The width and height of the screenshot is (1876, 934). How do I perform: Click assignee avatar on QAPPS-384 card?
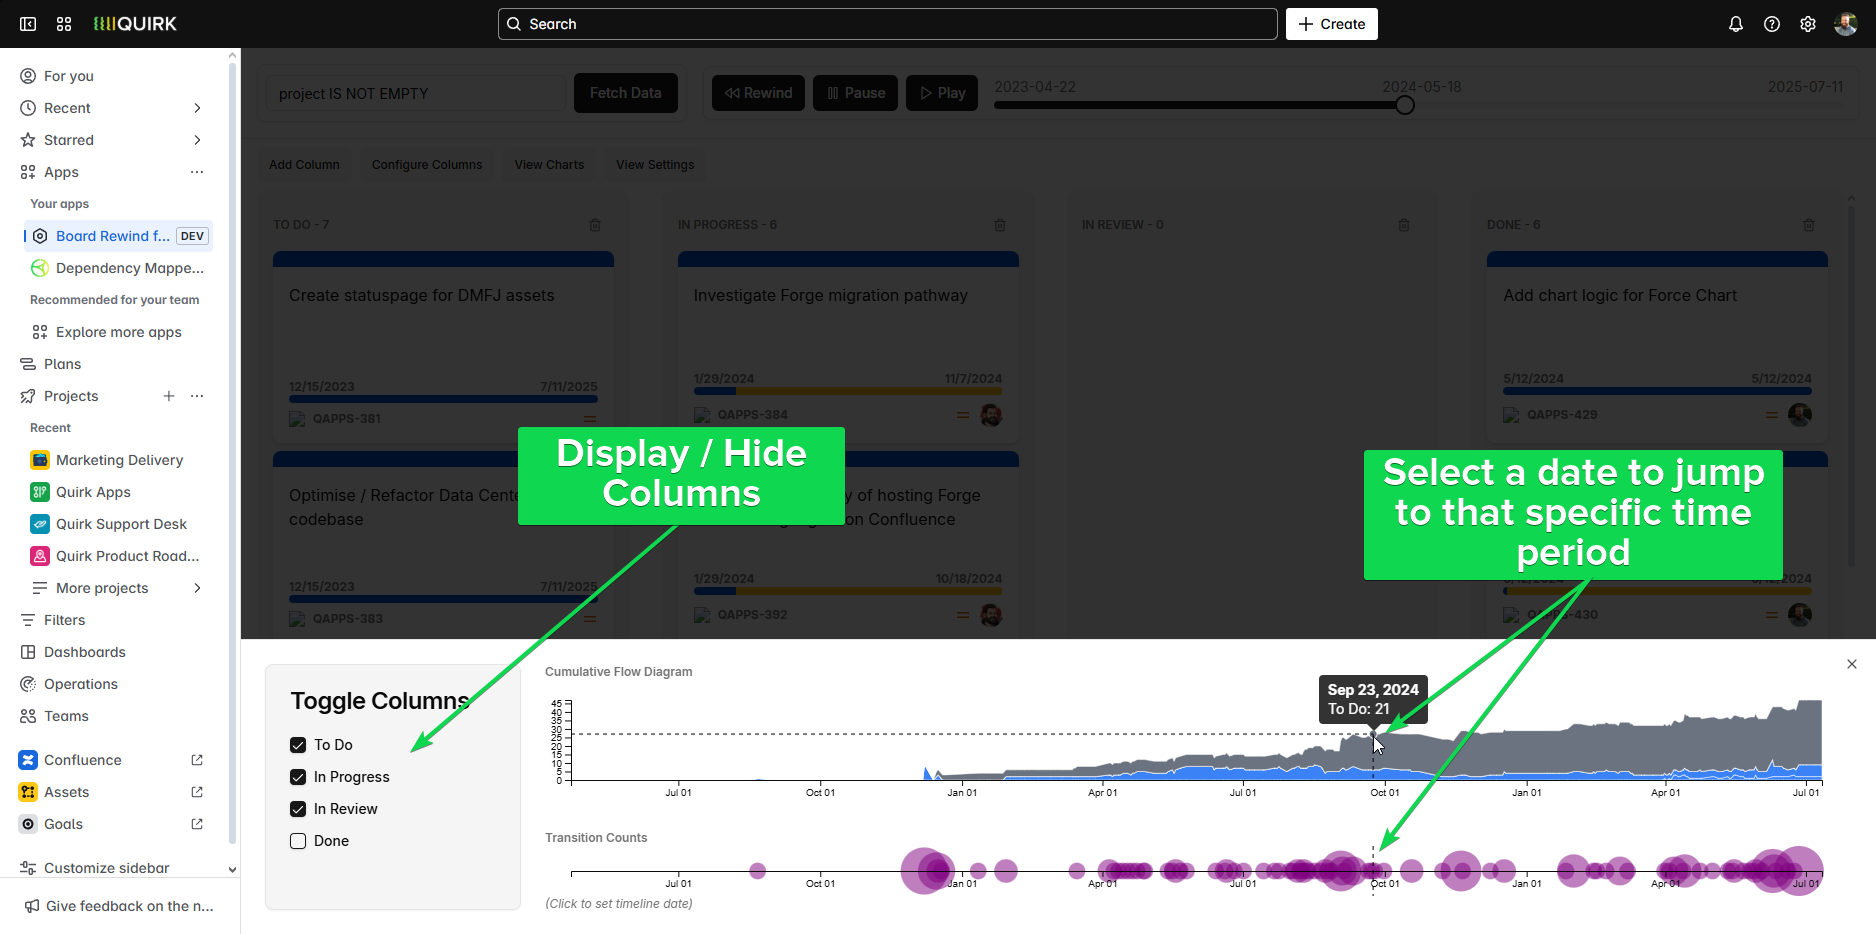pyautogui.click(x=991, y=415)
